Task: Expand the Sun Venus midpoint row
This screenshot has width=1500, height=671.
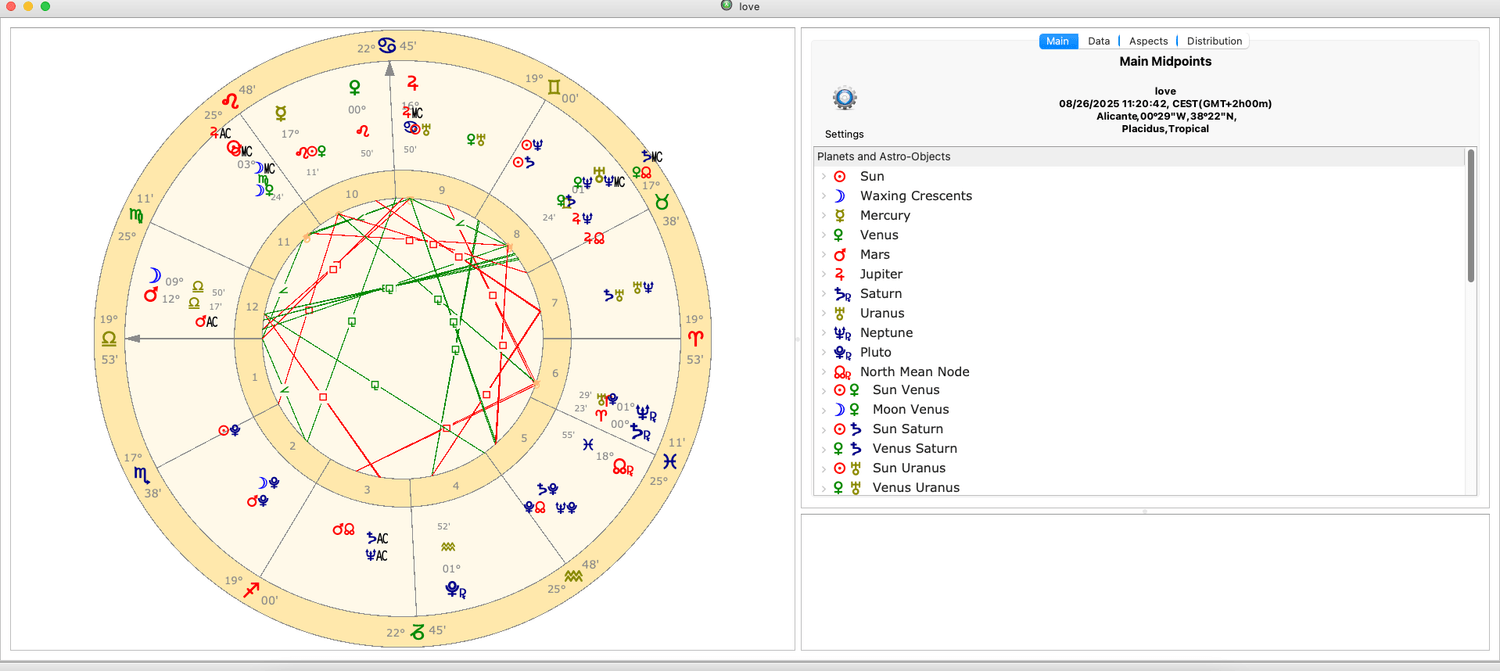Action: 823,390
